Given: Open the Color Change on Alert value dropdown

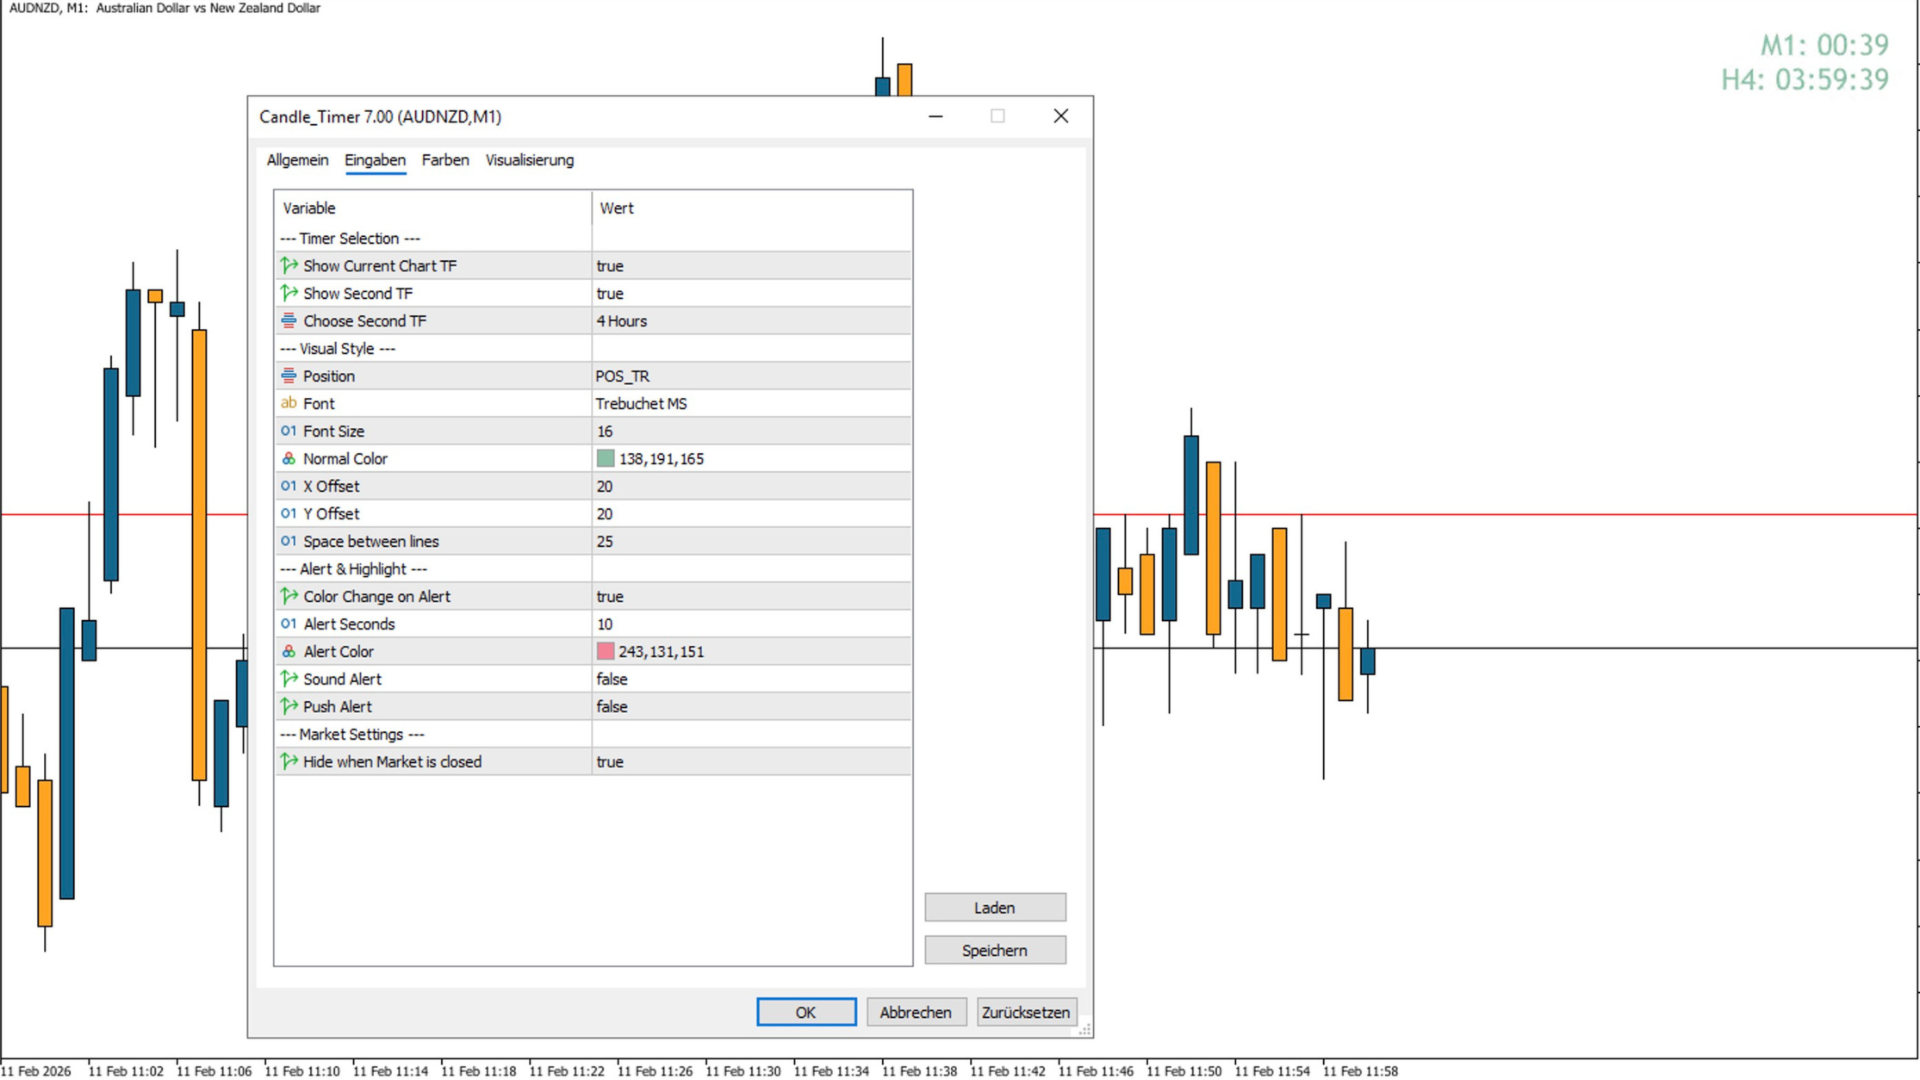Looking at the screenshot, I should pyautogui.click(x=750, y=597).
